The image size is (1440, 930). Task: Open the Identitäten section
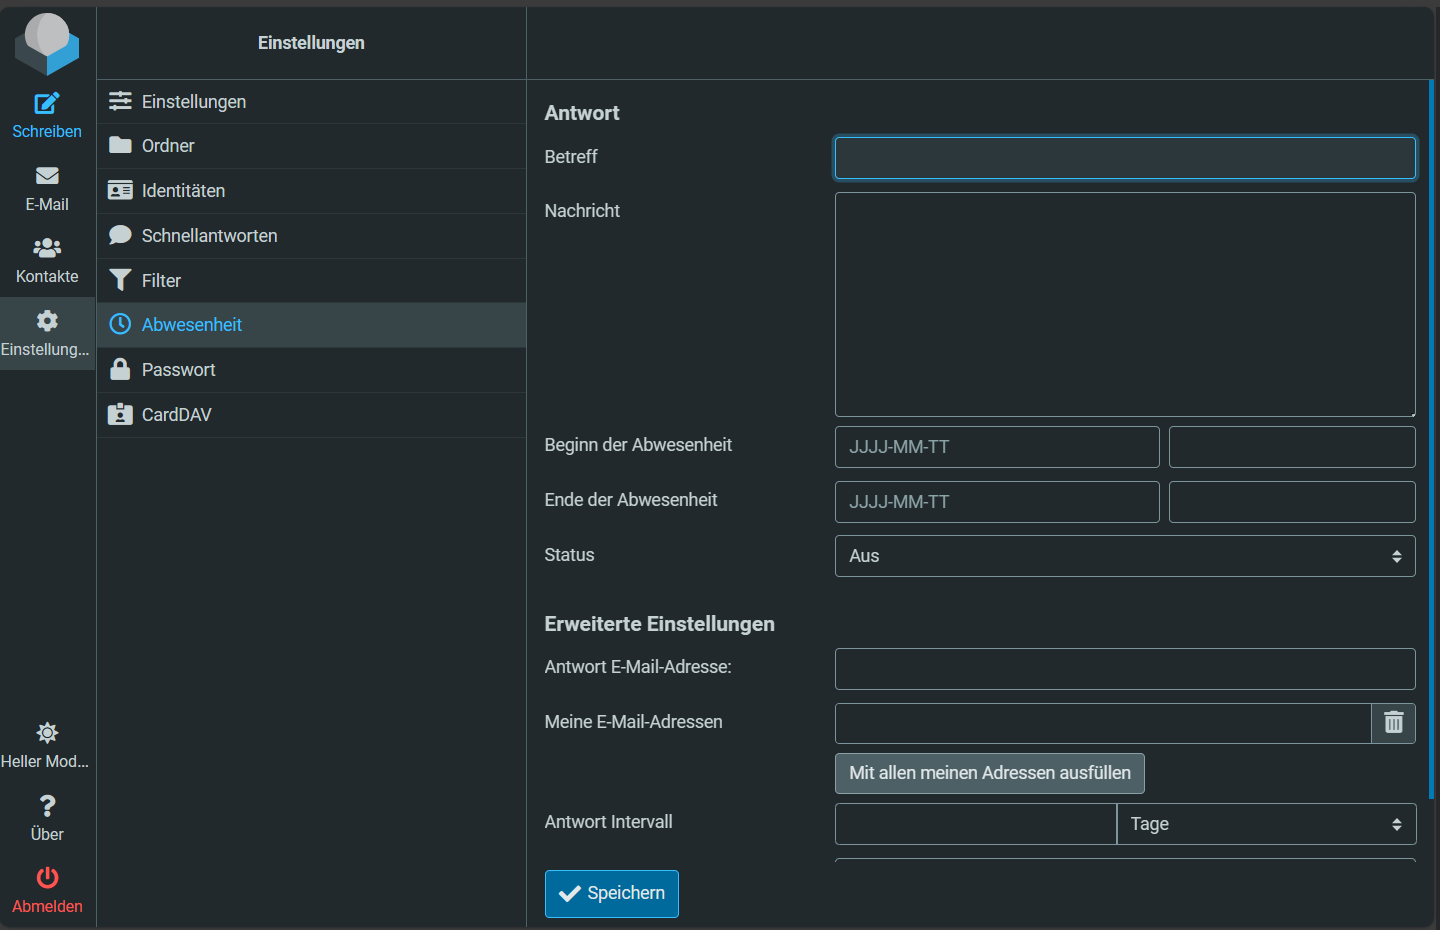pos(183,191)
